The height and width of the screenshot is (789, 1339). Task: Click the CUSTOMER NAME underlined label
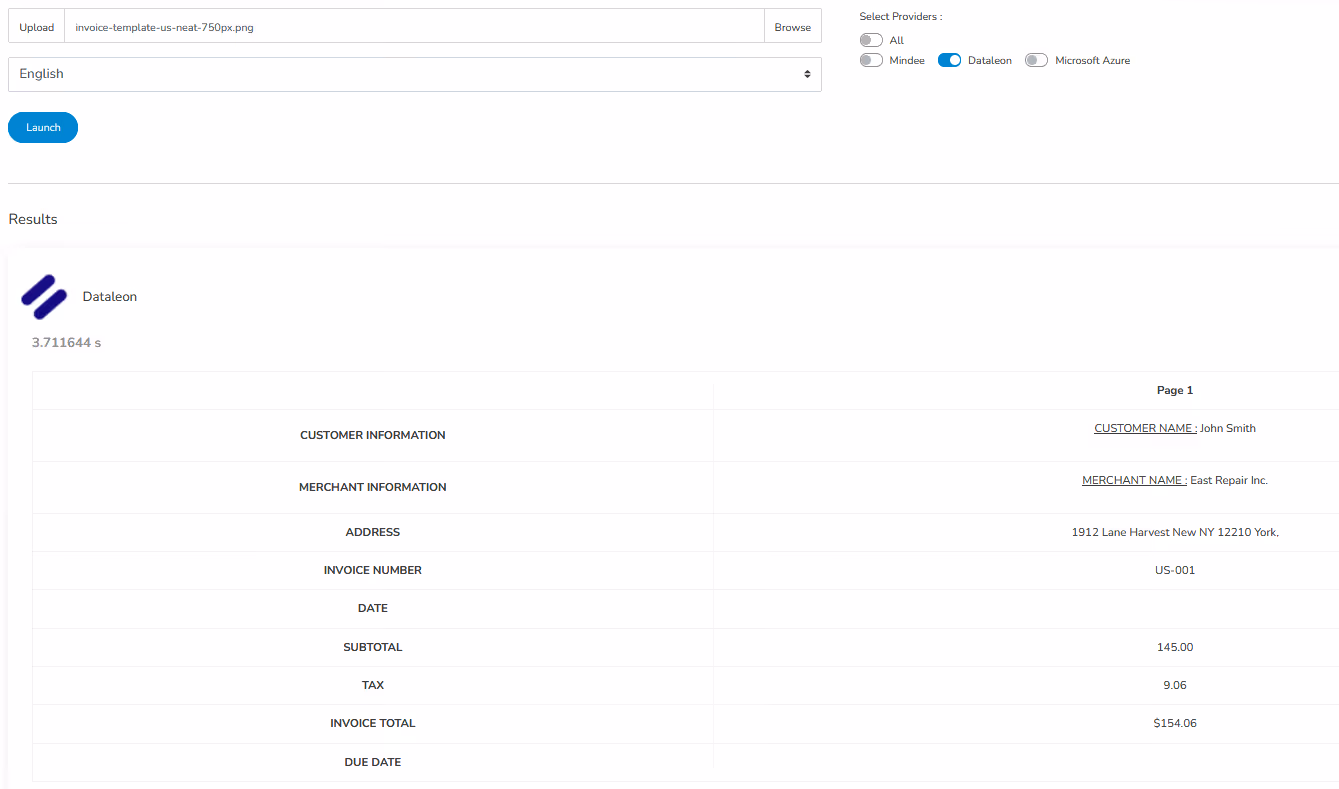pos(1145,428)
